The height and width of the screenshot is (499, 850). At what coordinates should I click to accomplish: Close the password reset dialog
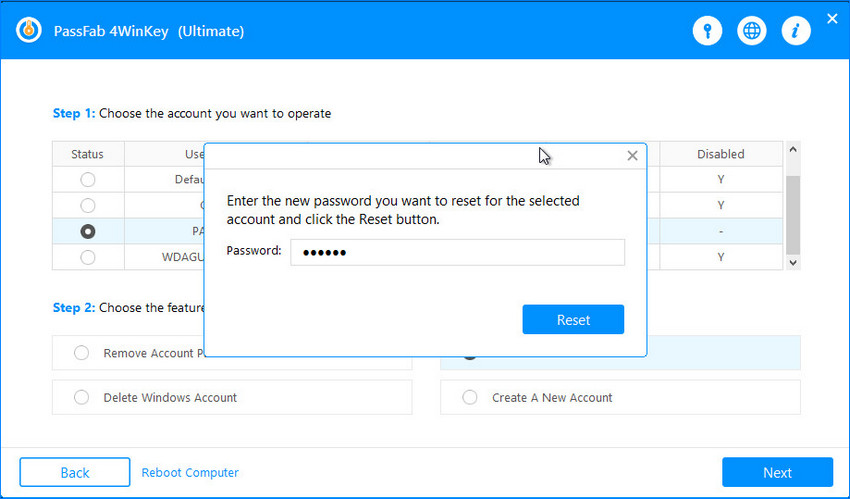tap(632, 156)
